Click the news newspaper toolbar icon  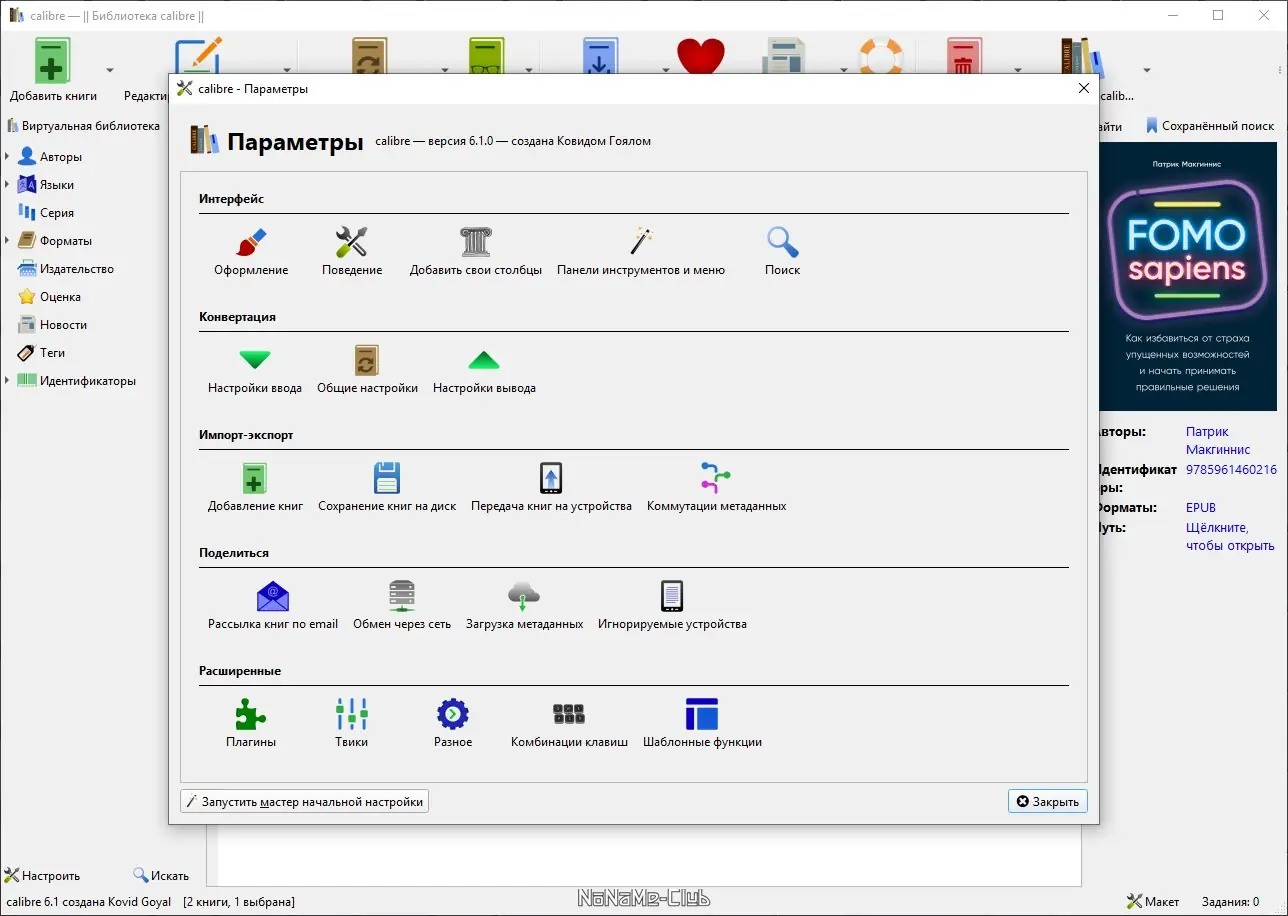coord(785,56)
